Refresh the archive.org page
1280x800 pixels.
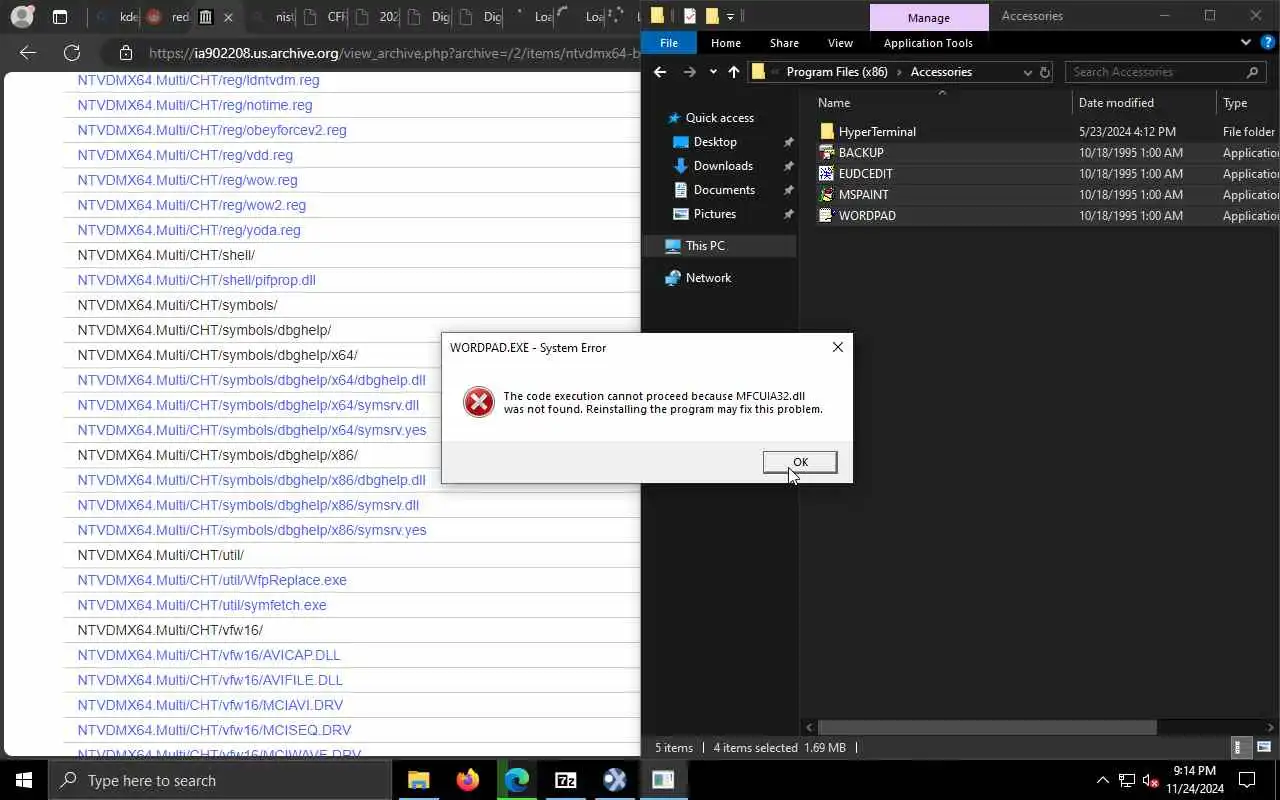[x=72, y=53]
